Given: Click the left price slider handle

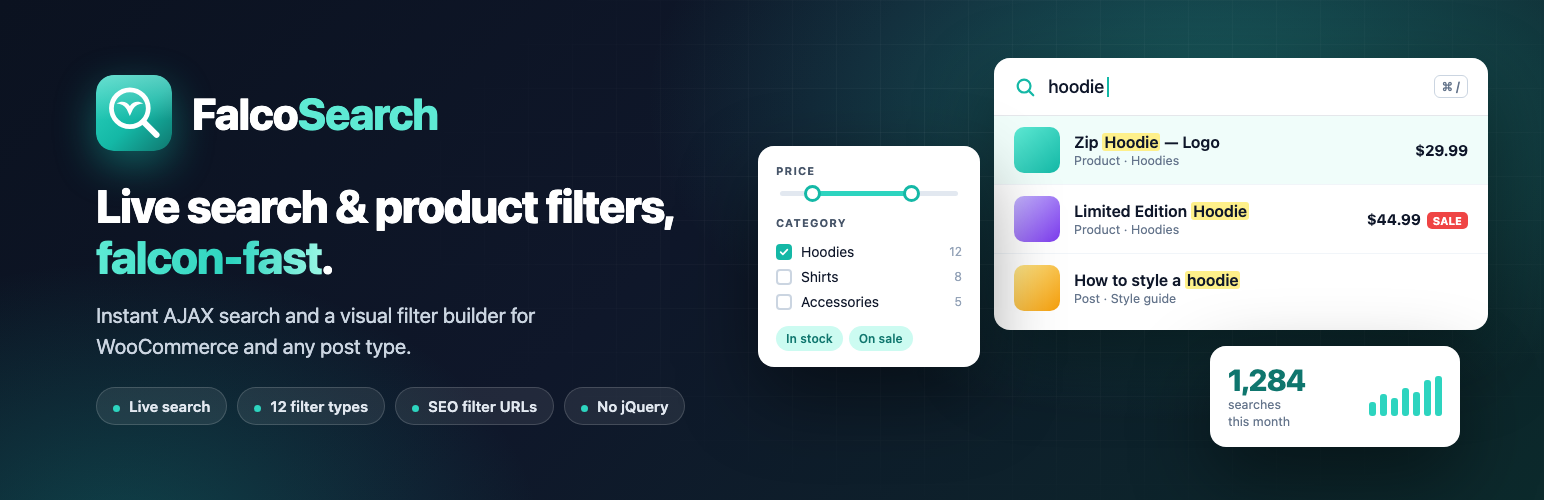Looking at the screenshot, I should pyautogui.click(x=812, y=193).
